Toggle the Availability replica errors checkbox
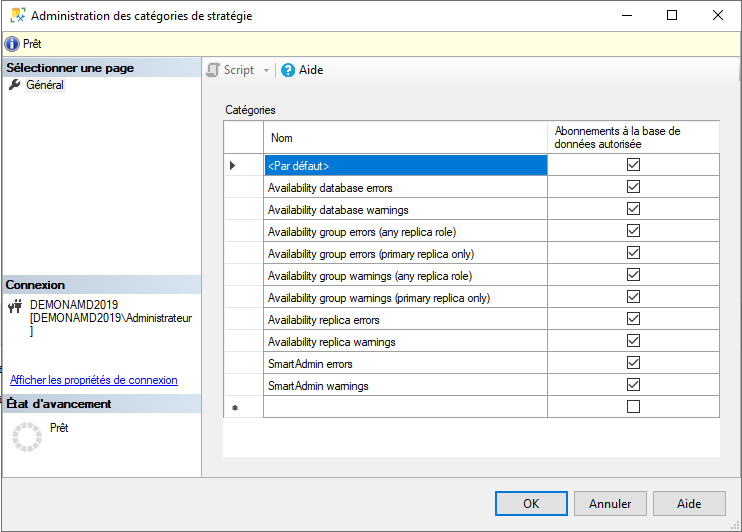This screenshot has height=532, width=742. click(632, 319)
